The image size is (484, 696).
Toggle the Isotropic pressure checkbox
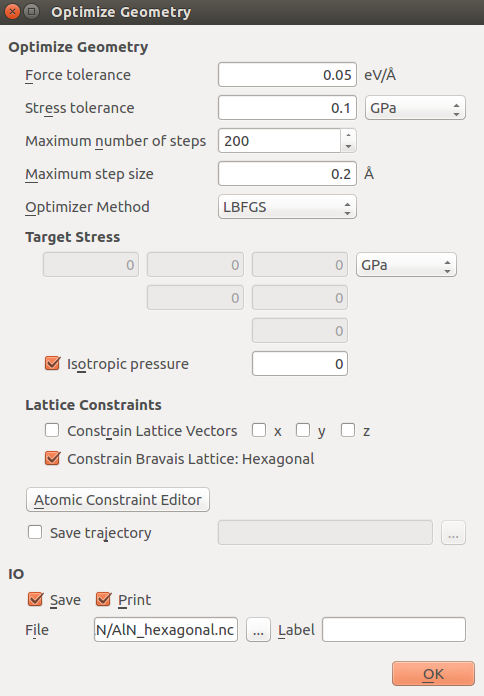point(52,364)
